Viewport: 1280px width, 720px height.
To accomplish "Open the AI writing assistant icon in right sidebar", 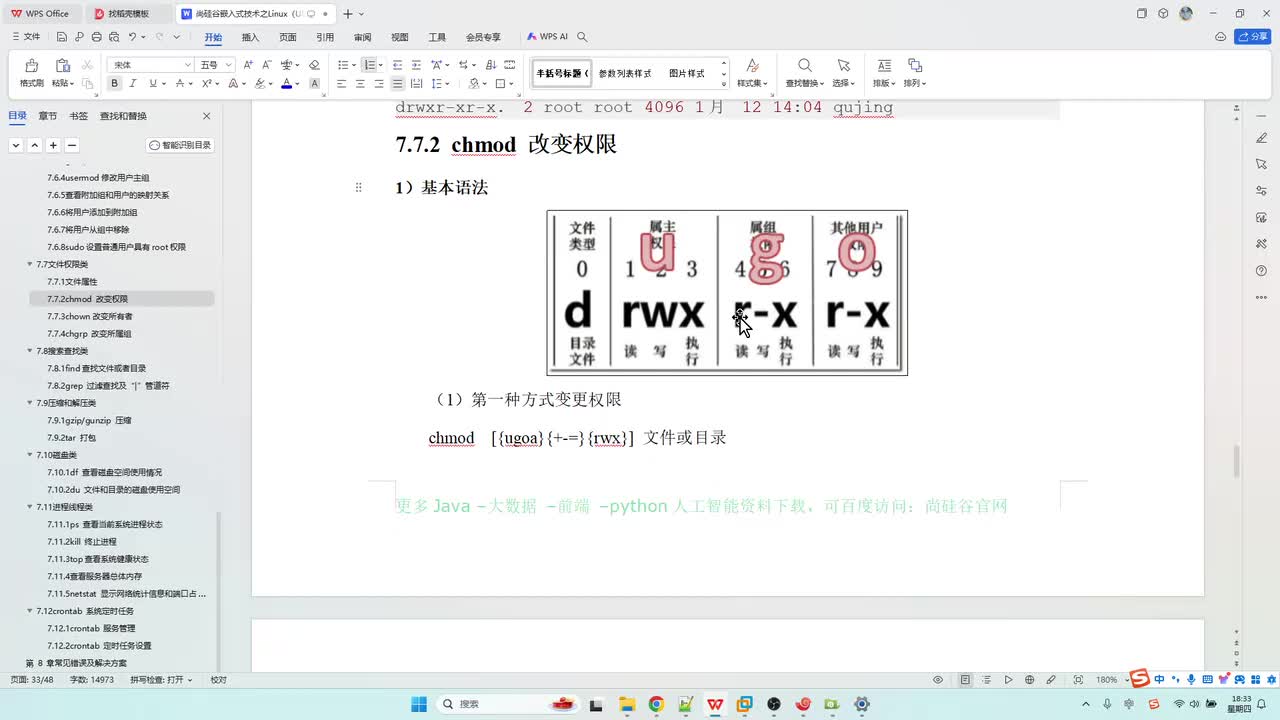I will (1261, 137).
